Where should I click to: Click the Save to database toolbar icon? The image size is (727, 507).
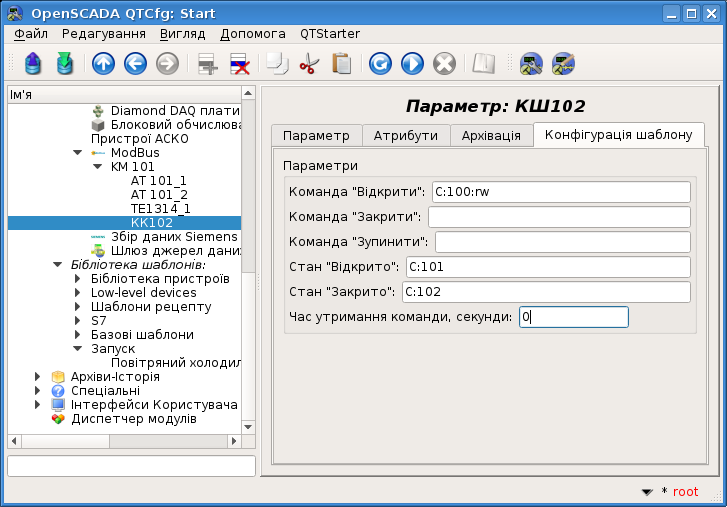pyautogui.click(x=65, y=63)
